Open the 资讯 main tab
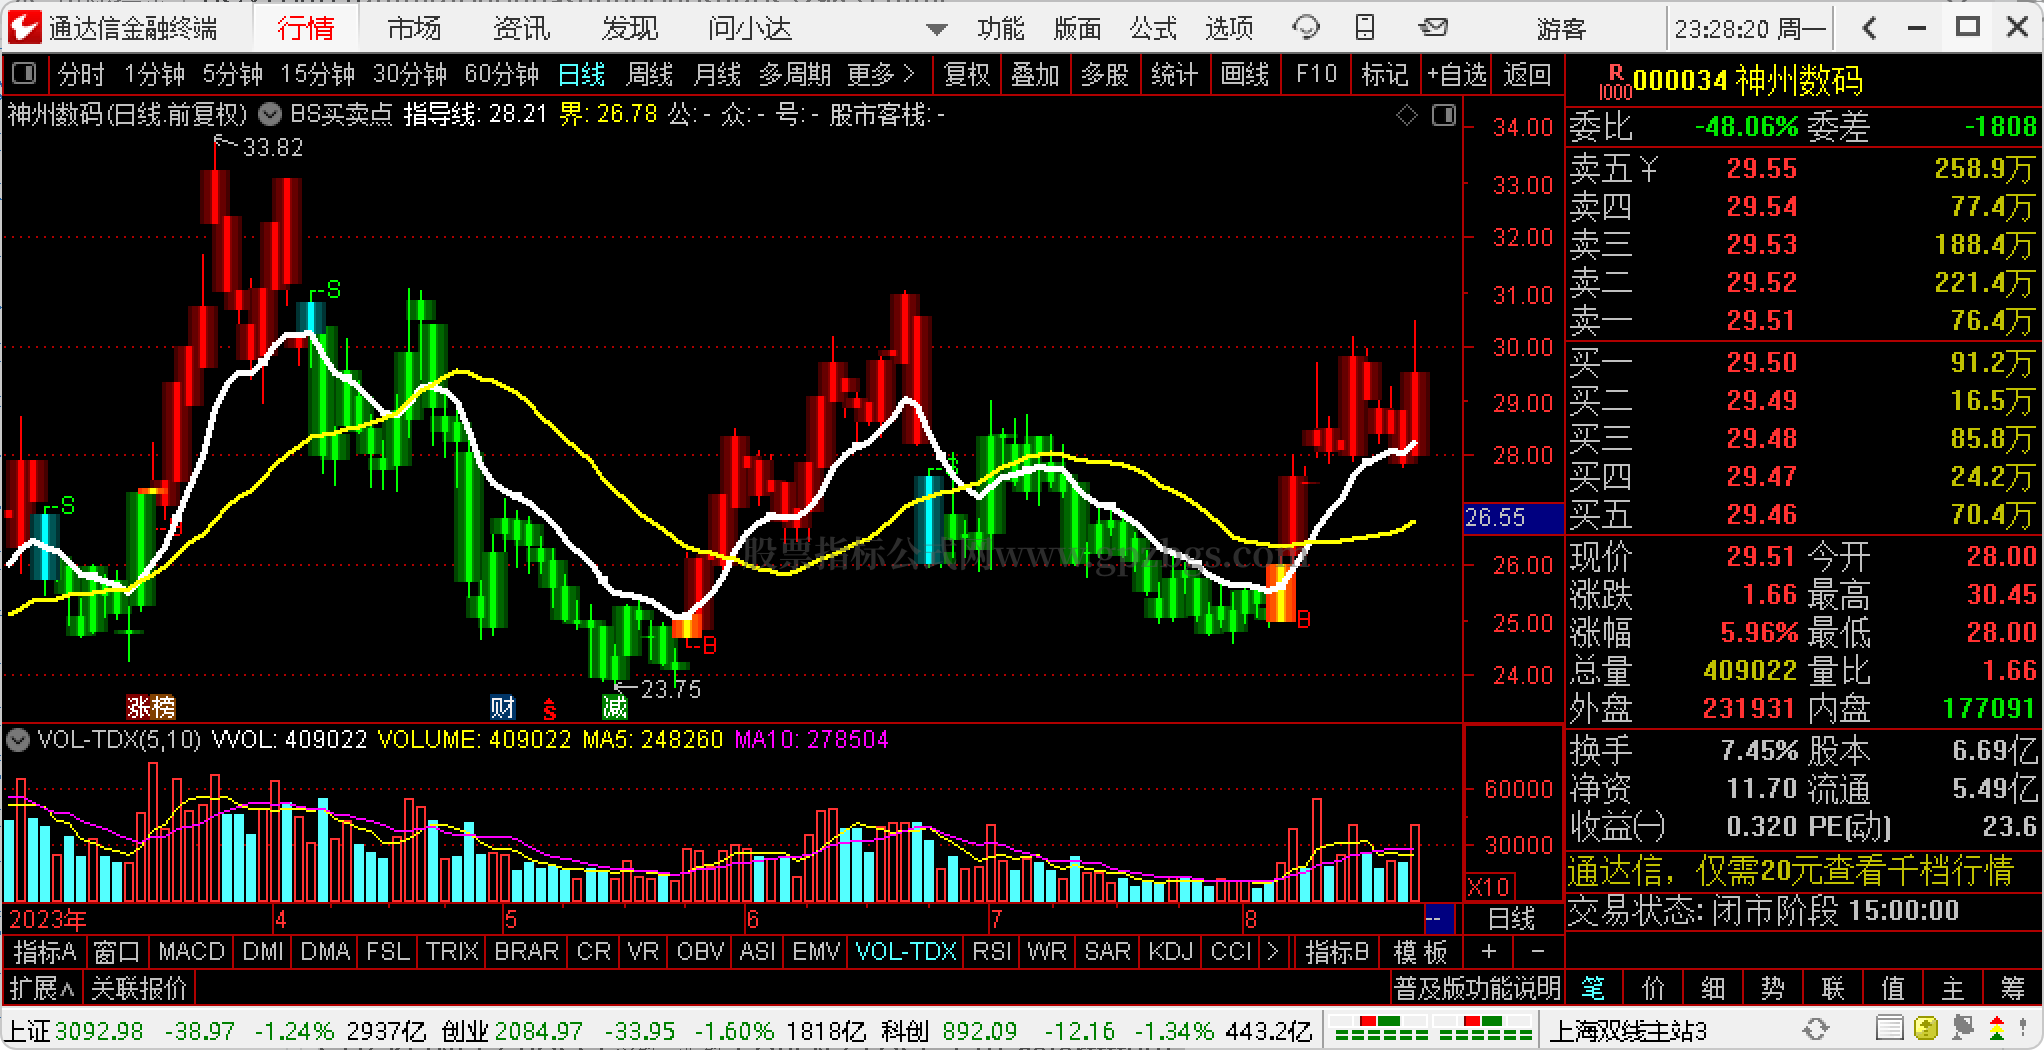The width and height of the screenshot is (2044, 1050). coord(521,28)
